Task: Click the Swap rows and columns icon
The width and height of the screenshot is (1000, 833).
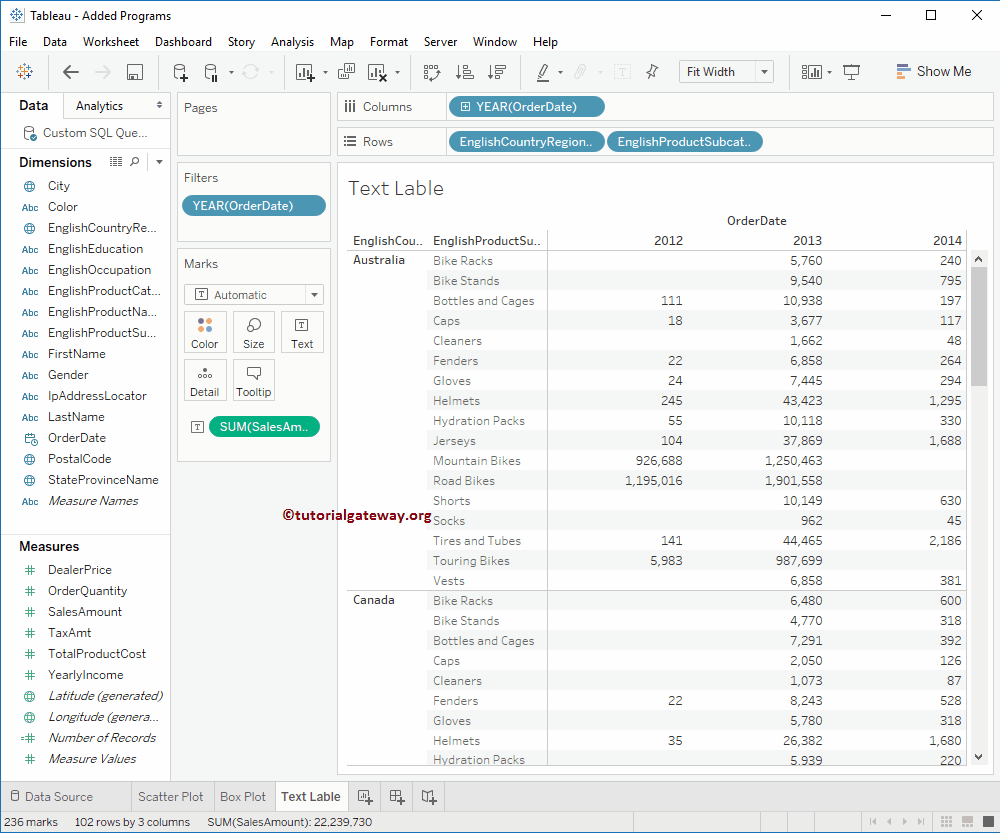Action: [432, 72]
